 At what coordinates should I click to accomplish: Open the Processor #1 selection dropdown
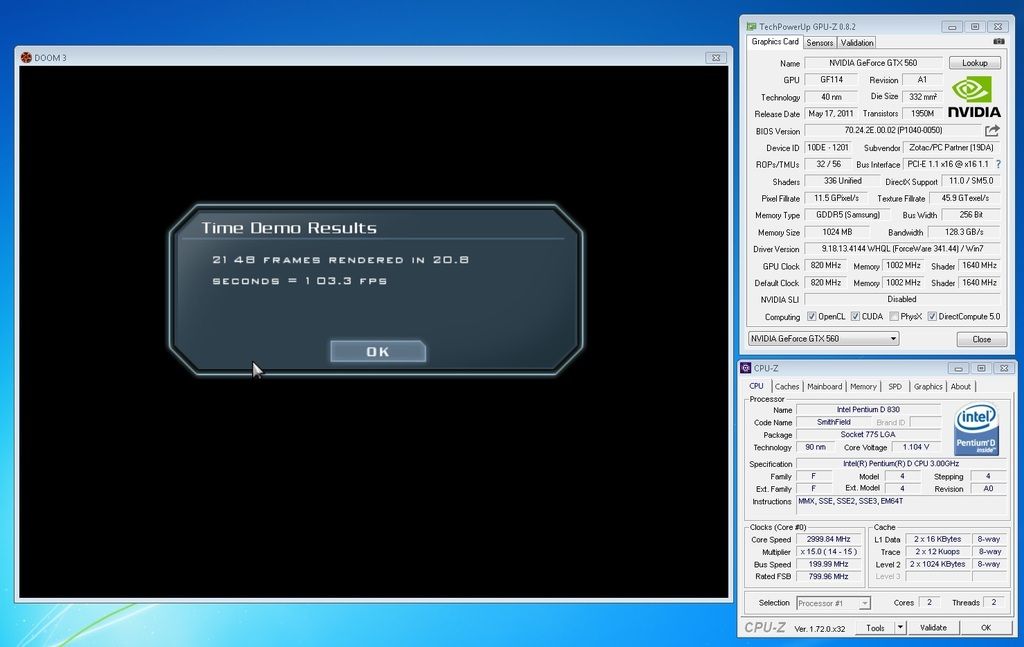833,603
